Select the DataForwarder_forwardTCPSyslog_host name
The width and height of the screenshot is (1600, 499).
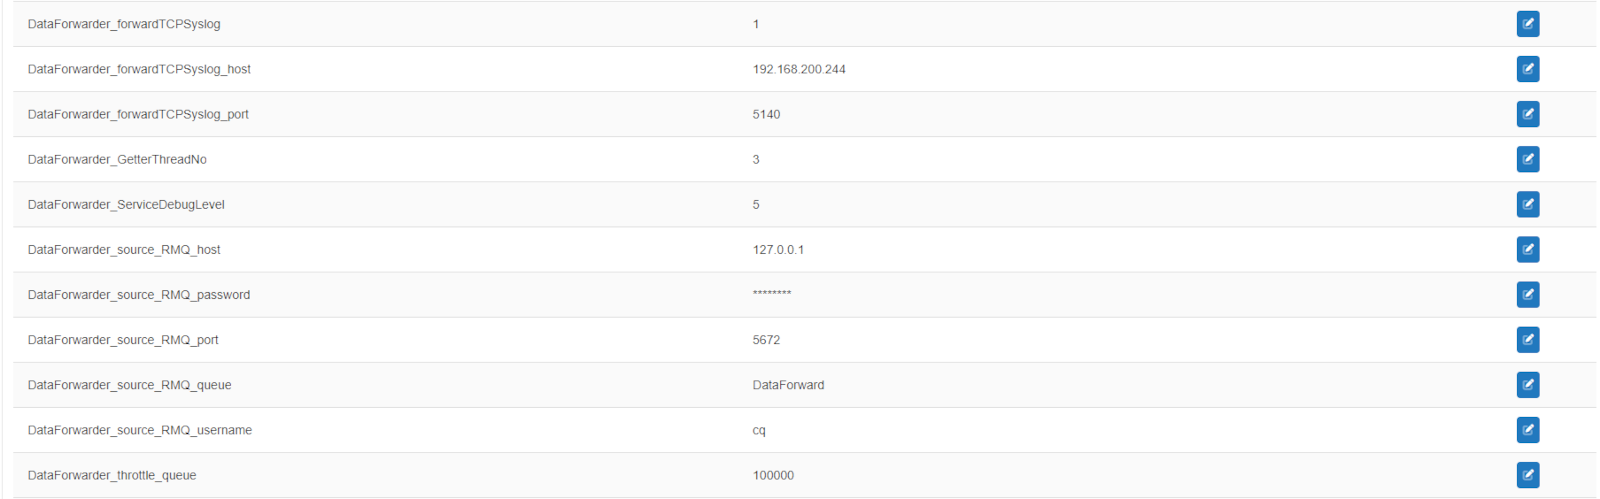[139, 69]
